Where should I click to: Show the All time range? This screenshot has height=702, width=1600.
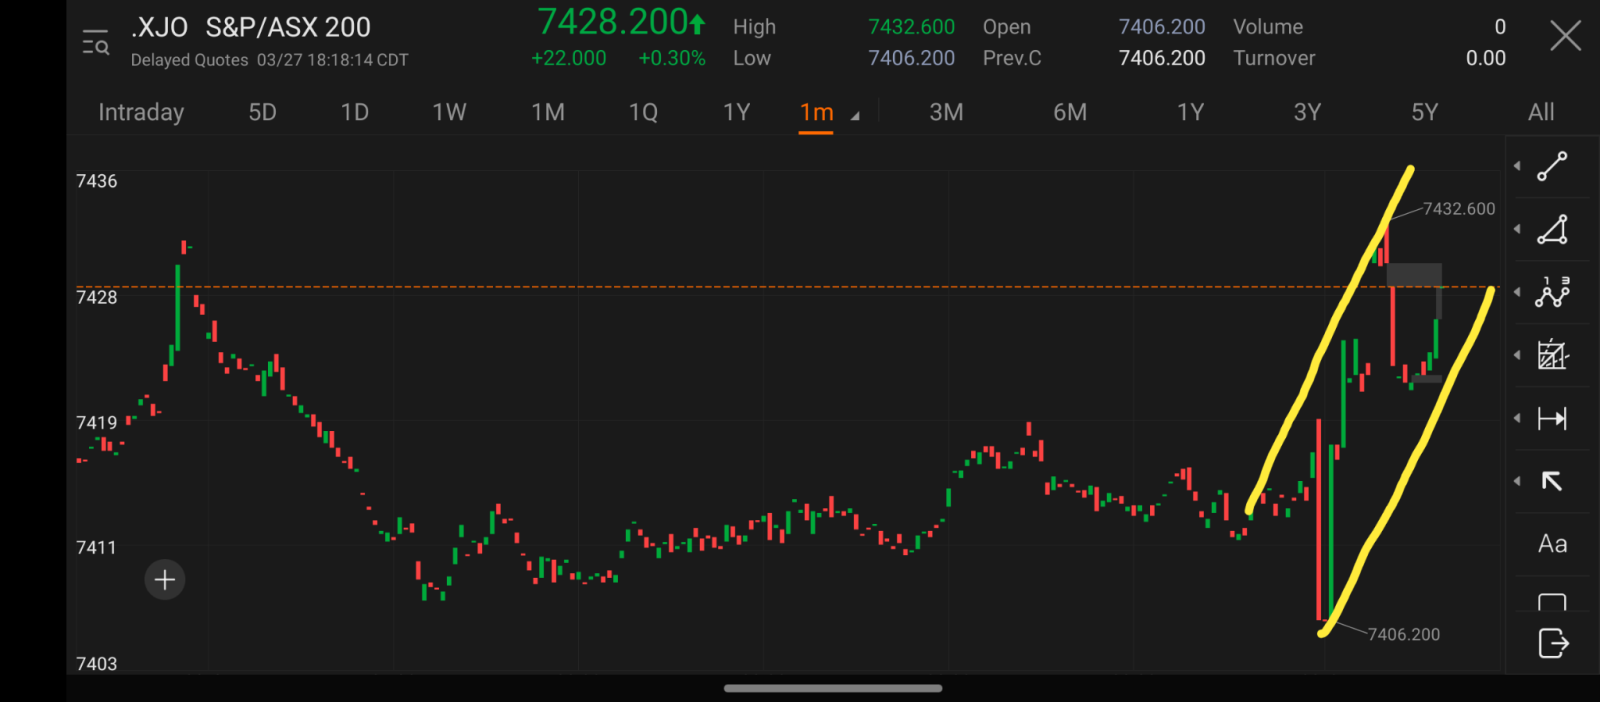[1540, 112]
